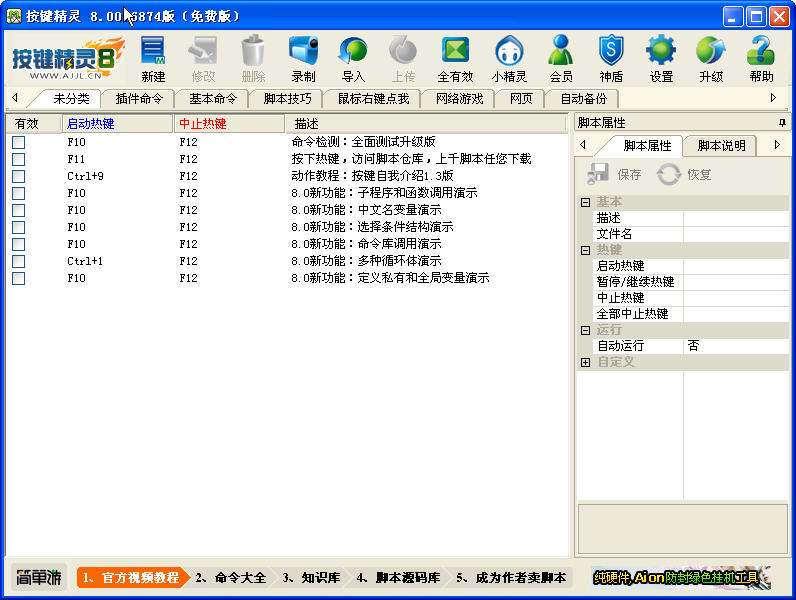Click the pin icon of 脚本属性 panel

[782, 122]
